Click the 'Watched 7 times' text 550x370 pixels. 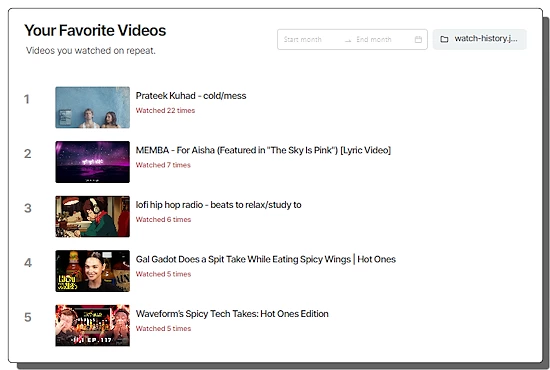[x=163, y=165]
